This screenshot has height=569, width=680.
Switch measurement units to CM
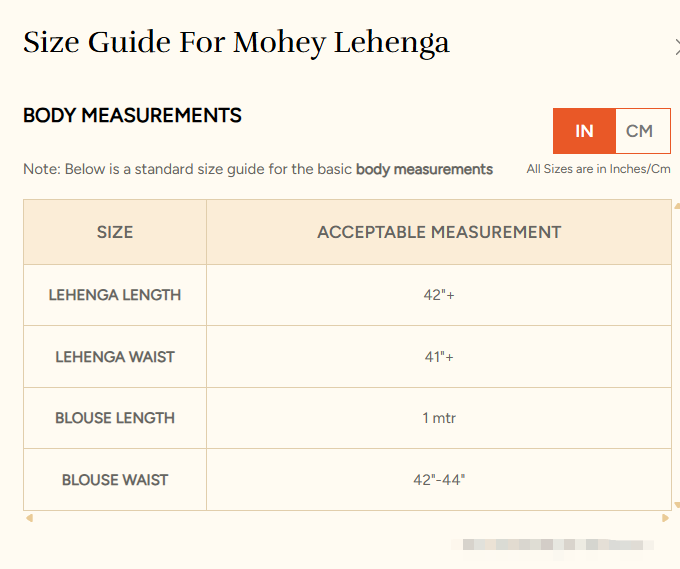click(640, 131)
